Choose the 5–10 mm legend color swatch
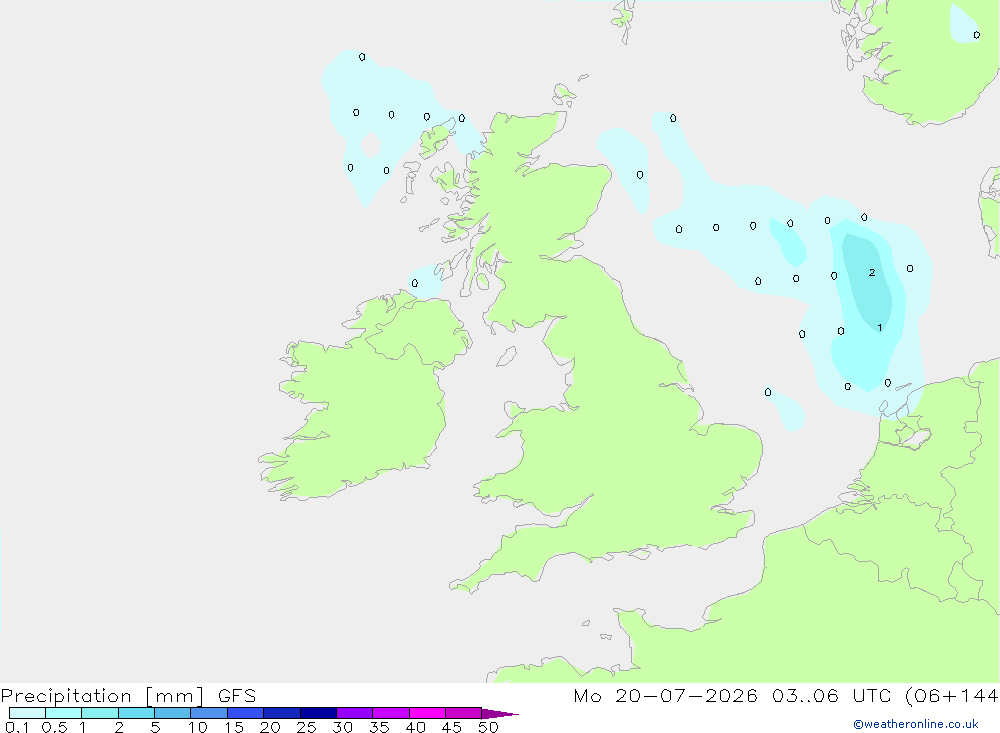 [173, 713]
